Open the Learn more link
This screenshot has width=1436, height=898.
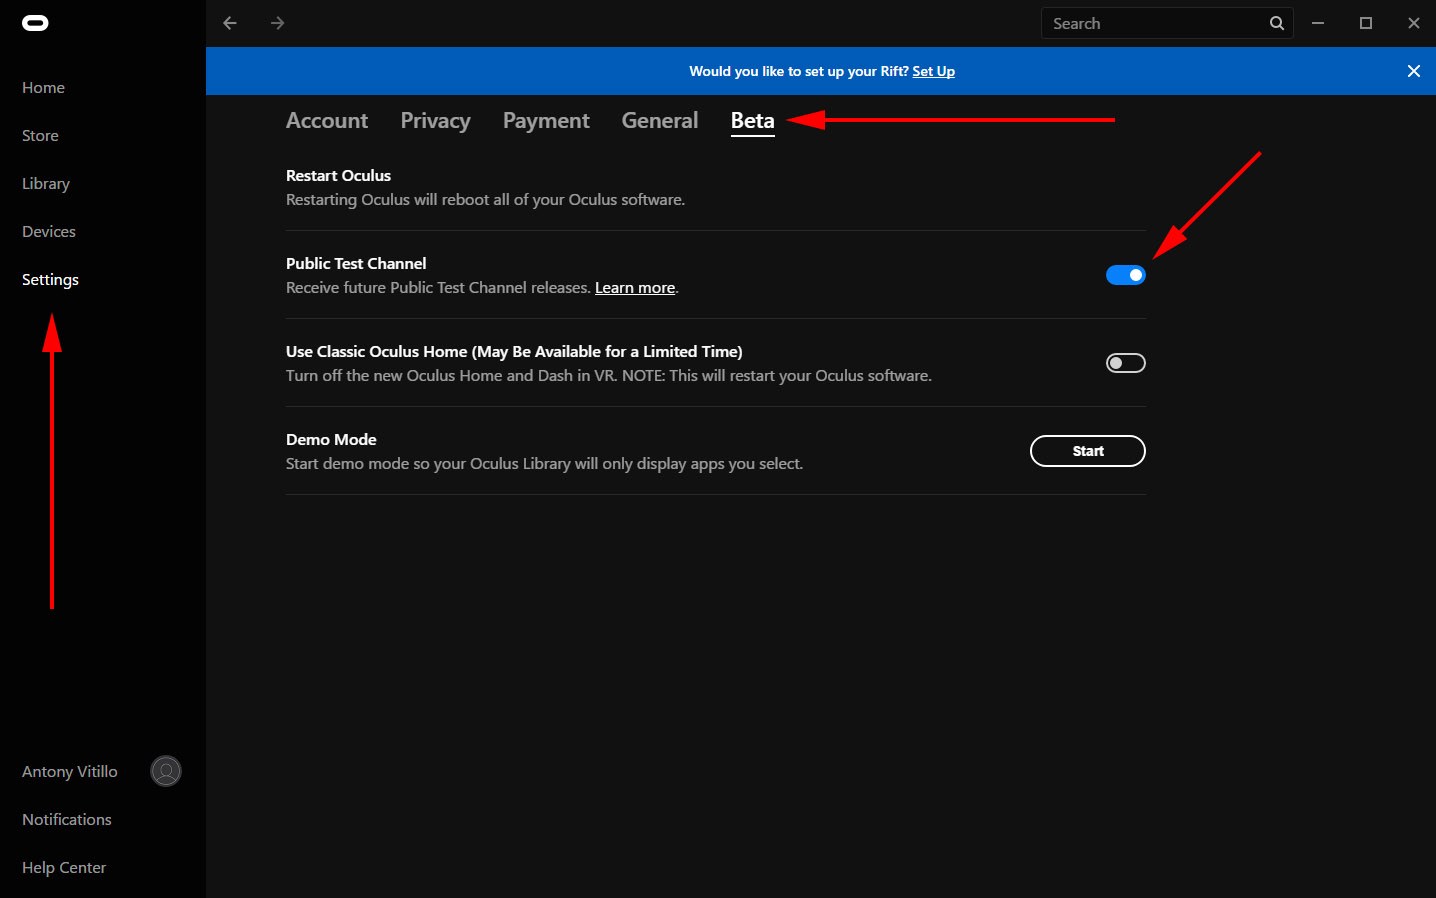tap(635, 288)
